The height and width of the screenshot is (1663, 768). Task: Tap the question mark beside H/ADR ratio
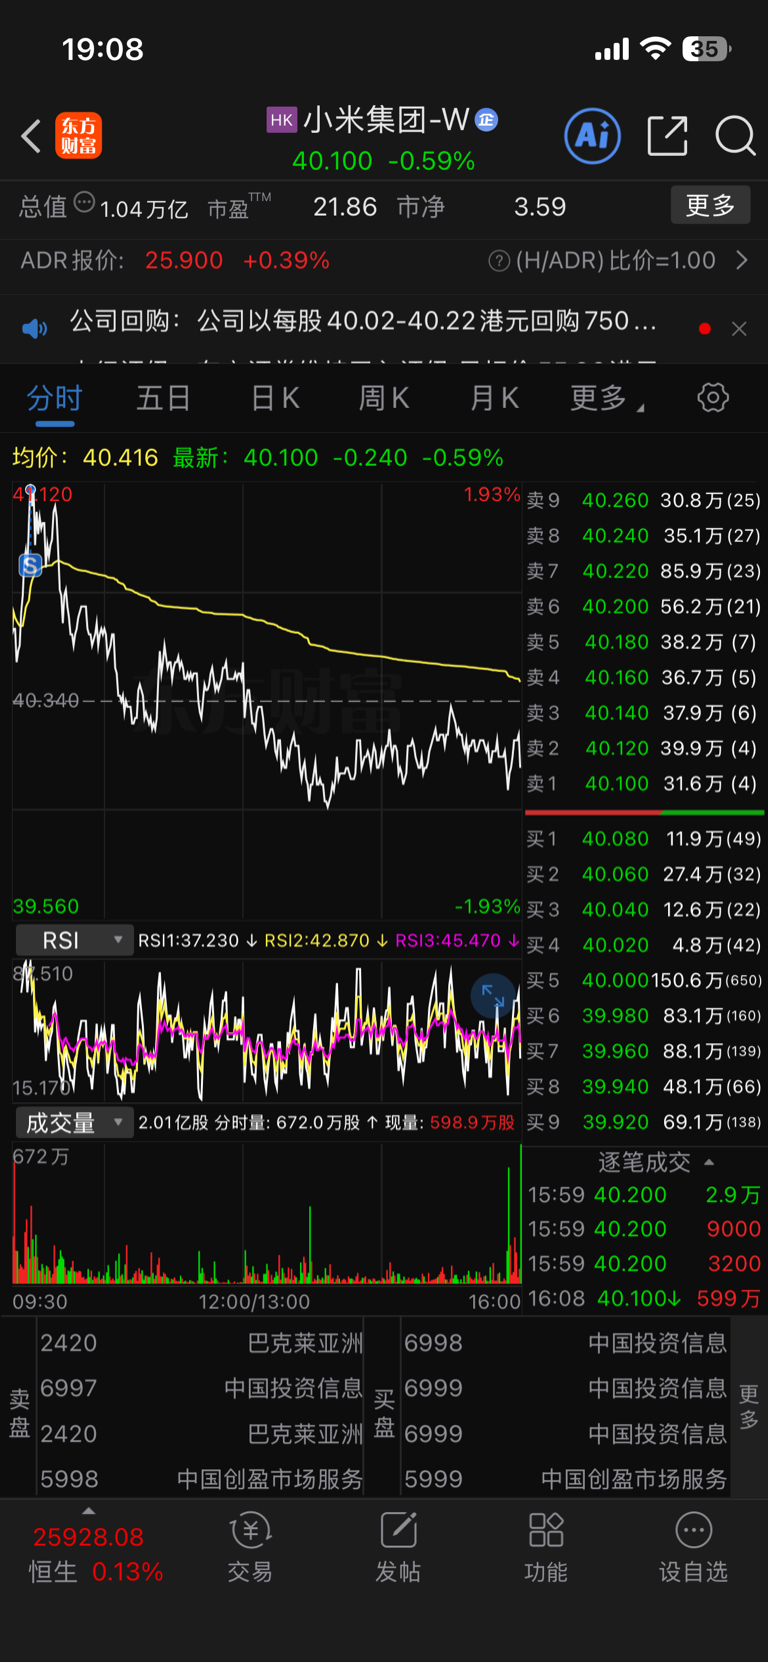pos(499,261)
